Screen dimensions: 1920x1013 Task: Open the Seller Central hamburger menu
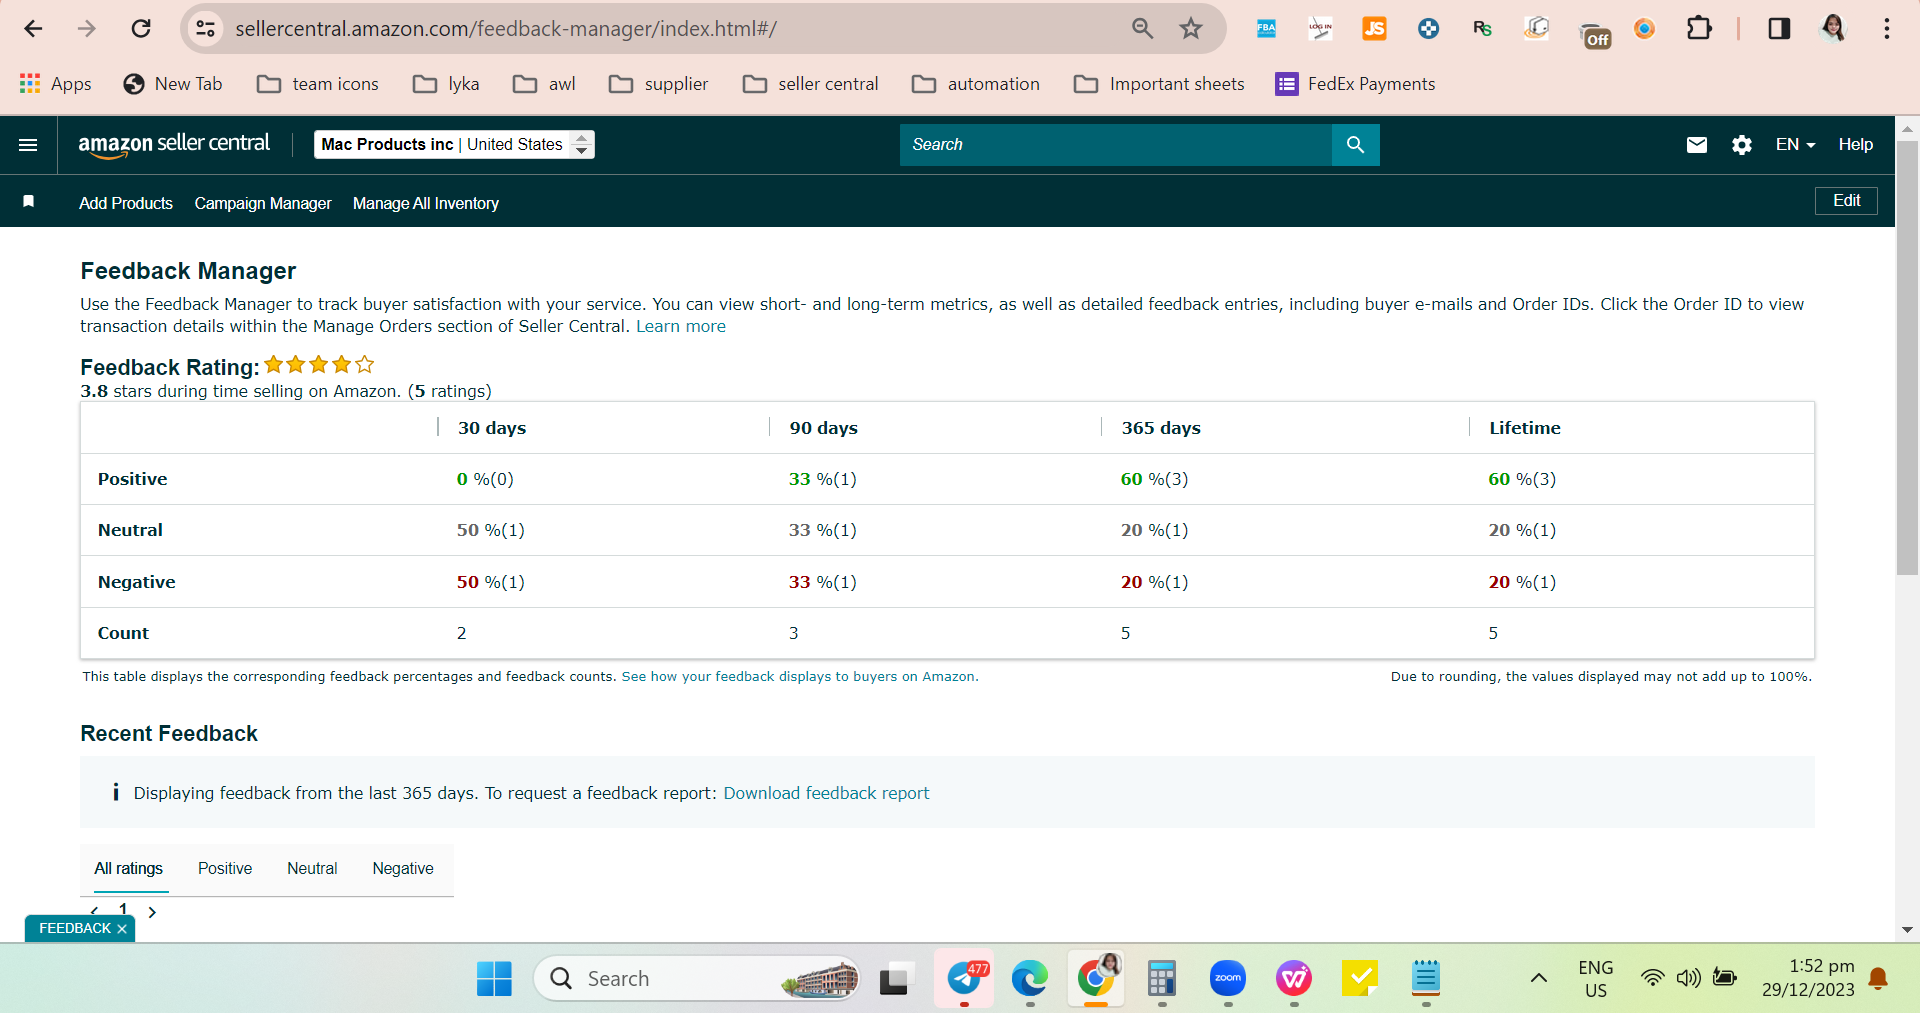pyautogui.click(x=28, y=145)
